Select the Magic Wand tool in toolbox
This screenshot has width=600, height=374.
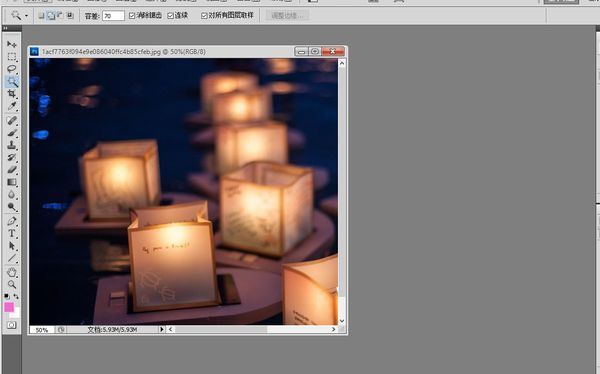[x=11, y=82]
